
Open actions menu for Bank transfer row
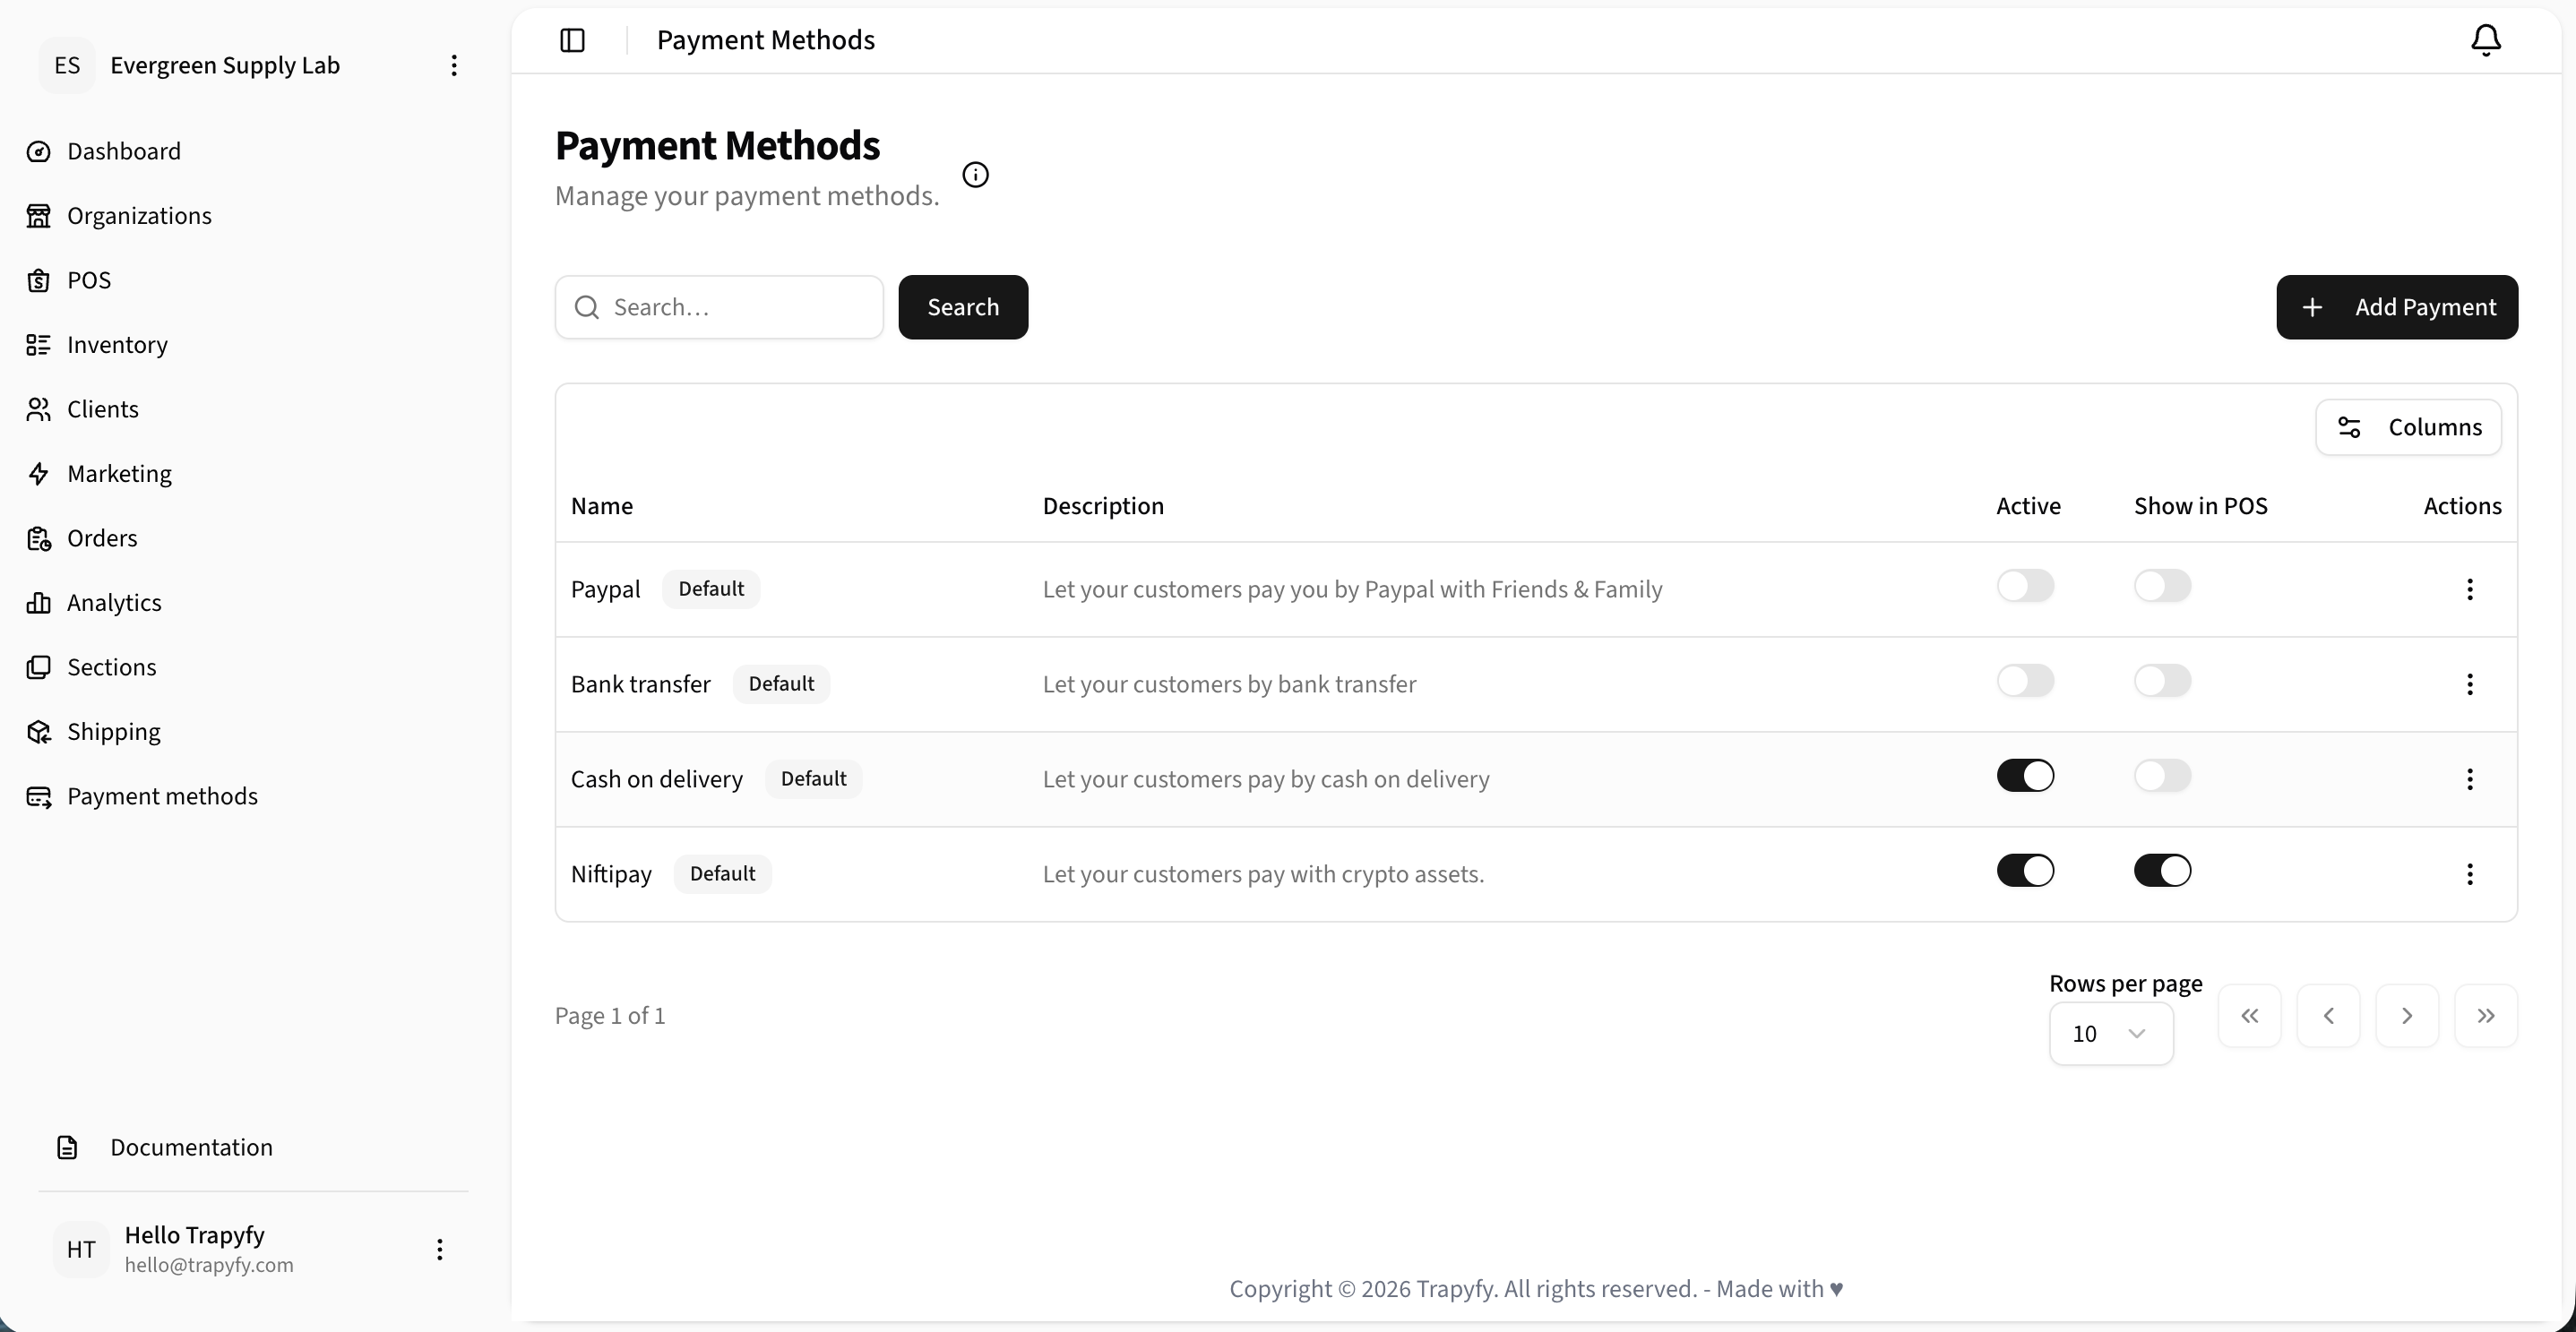point(2469,685)
